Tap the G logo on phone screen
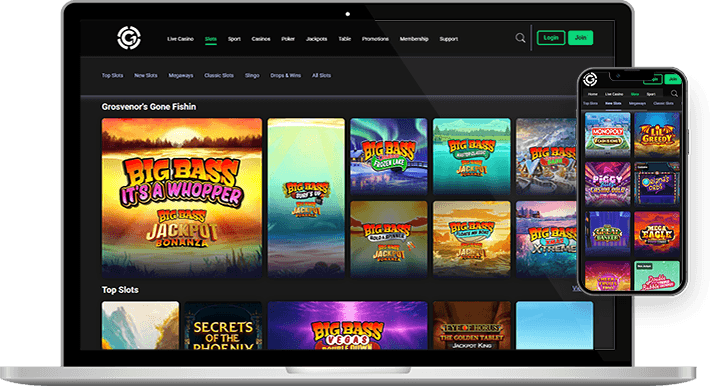Image resolution: width=717 pixels, height=386 pixels. (x=590, y=80)
